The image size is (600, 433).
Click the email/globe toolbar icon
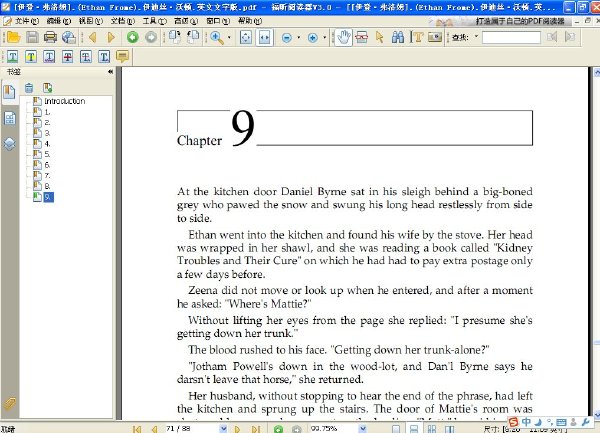(x=69, y=37)
